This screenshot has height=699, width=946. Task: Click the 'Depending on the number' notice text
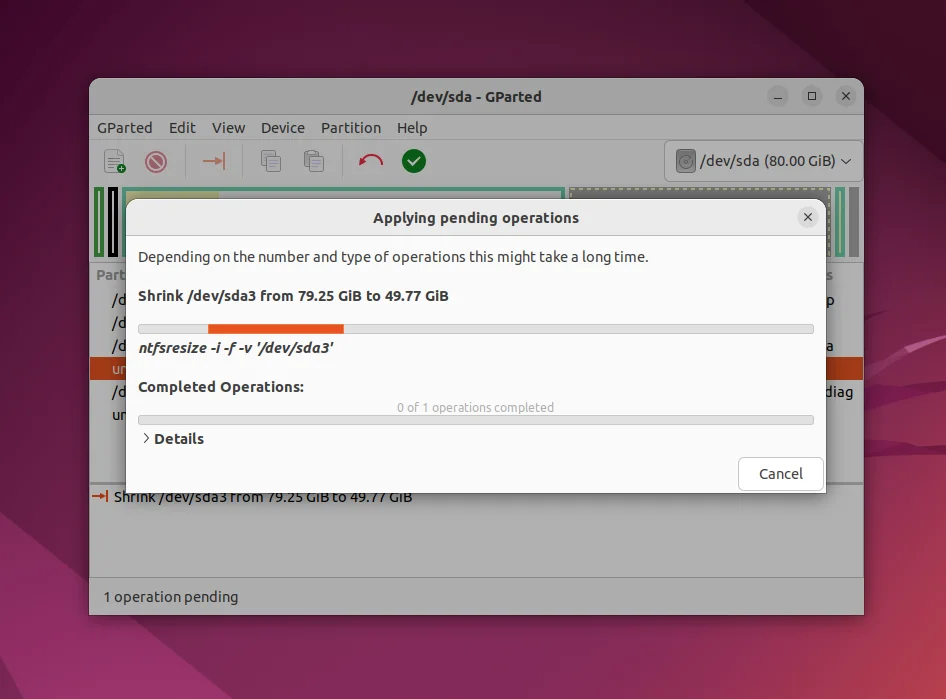click(x=393, y=257)
